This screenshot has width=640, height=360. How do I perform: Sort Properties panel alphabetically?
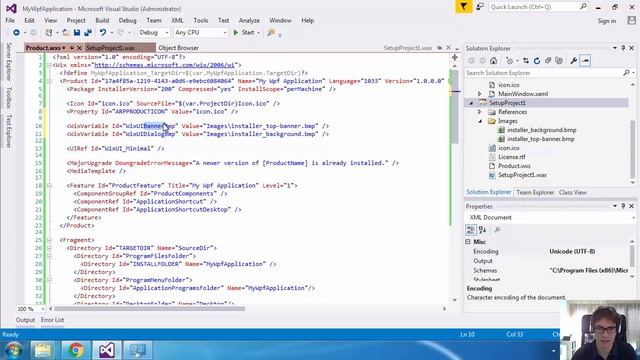tap(482, 230)
